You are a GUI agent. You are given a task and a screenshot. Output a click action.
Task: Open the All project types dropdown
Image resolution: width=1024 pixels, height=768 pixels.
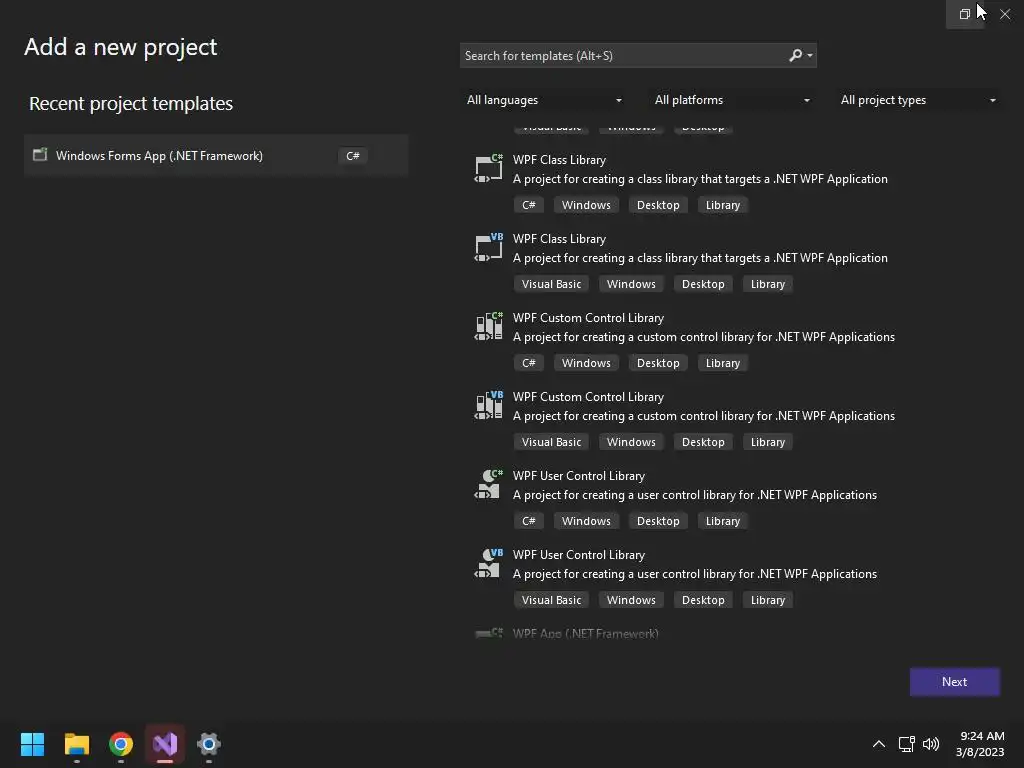tap(918, 100)
